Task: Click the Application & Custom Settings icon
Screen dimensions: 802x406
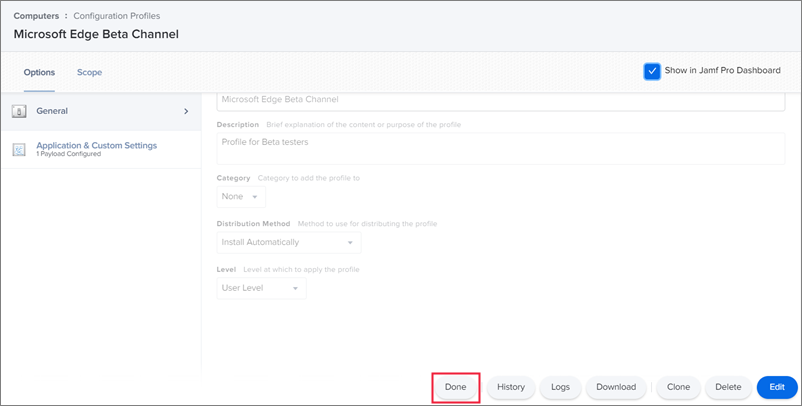Action: [x=18, y=149]
